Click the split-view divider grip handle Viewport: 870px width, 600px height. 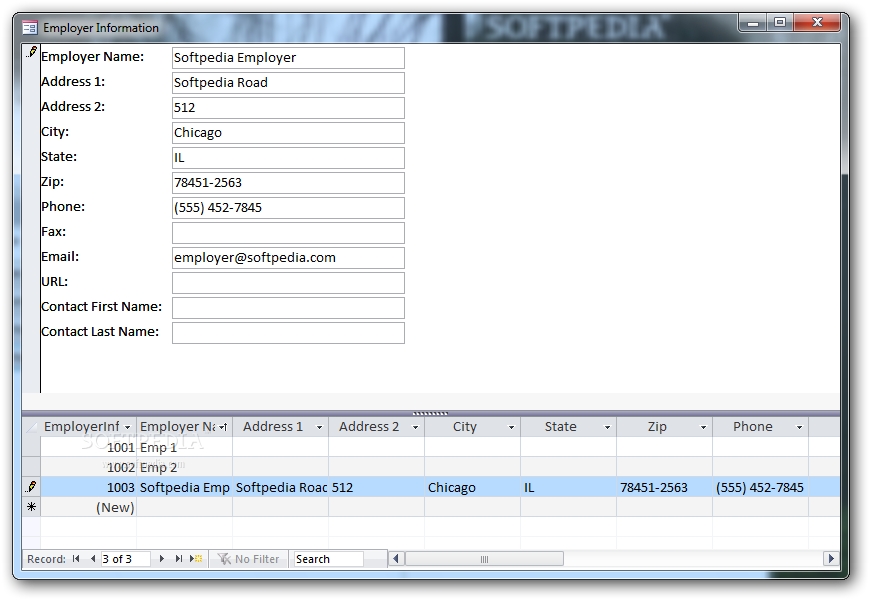pyautogui.click(x=431, y=413)
